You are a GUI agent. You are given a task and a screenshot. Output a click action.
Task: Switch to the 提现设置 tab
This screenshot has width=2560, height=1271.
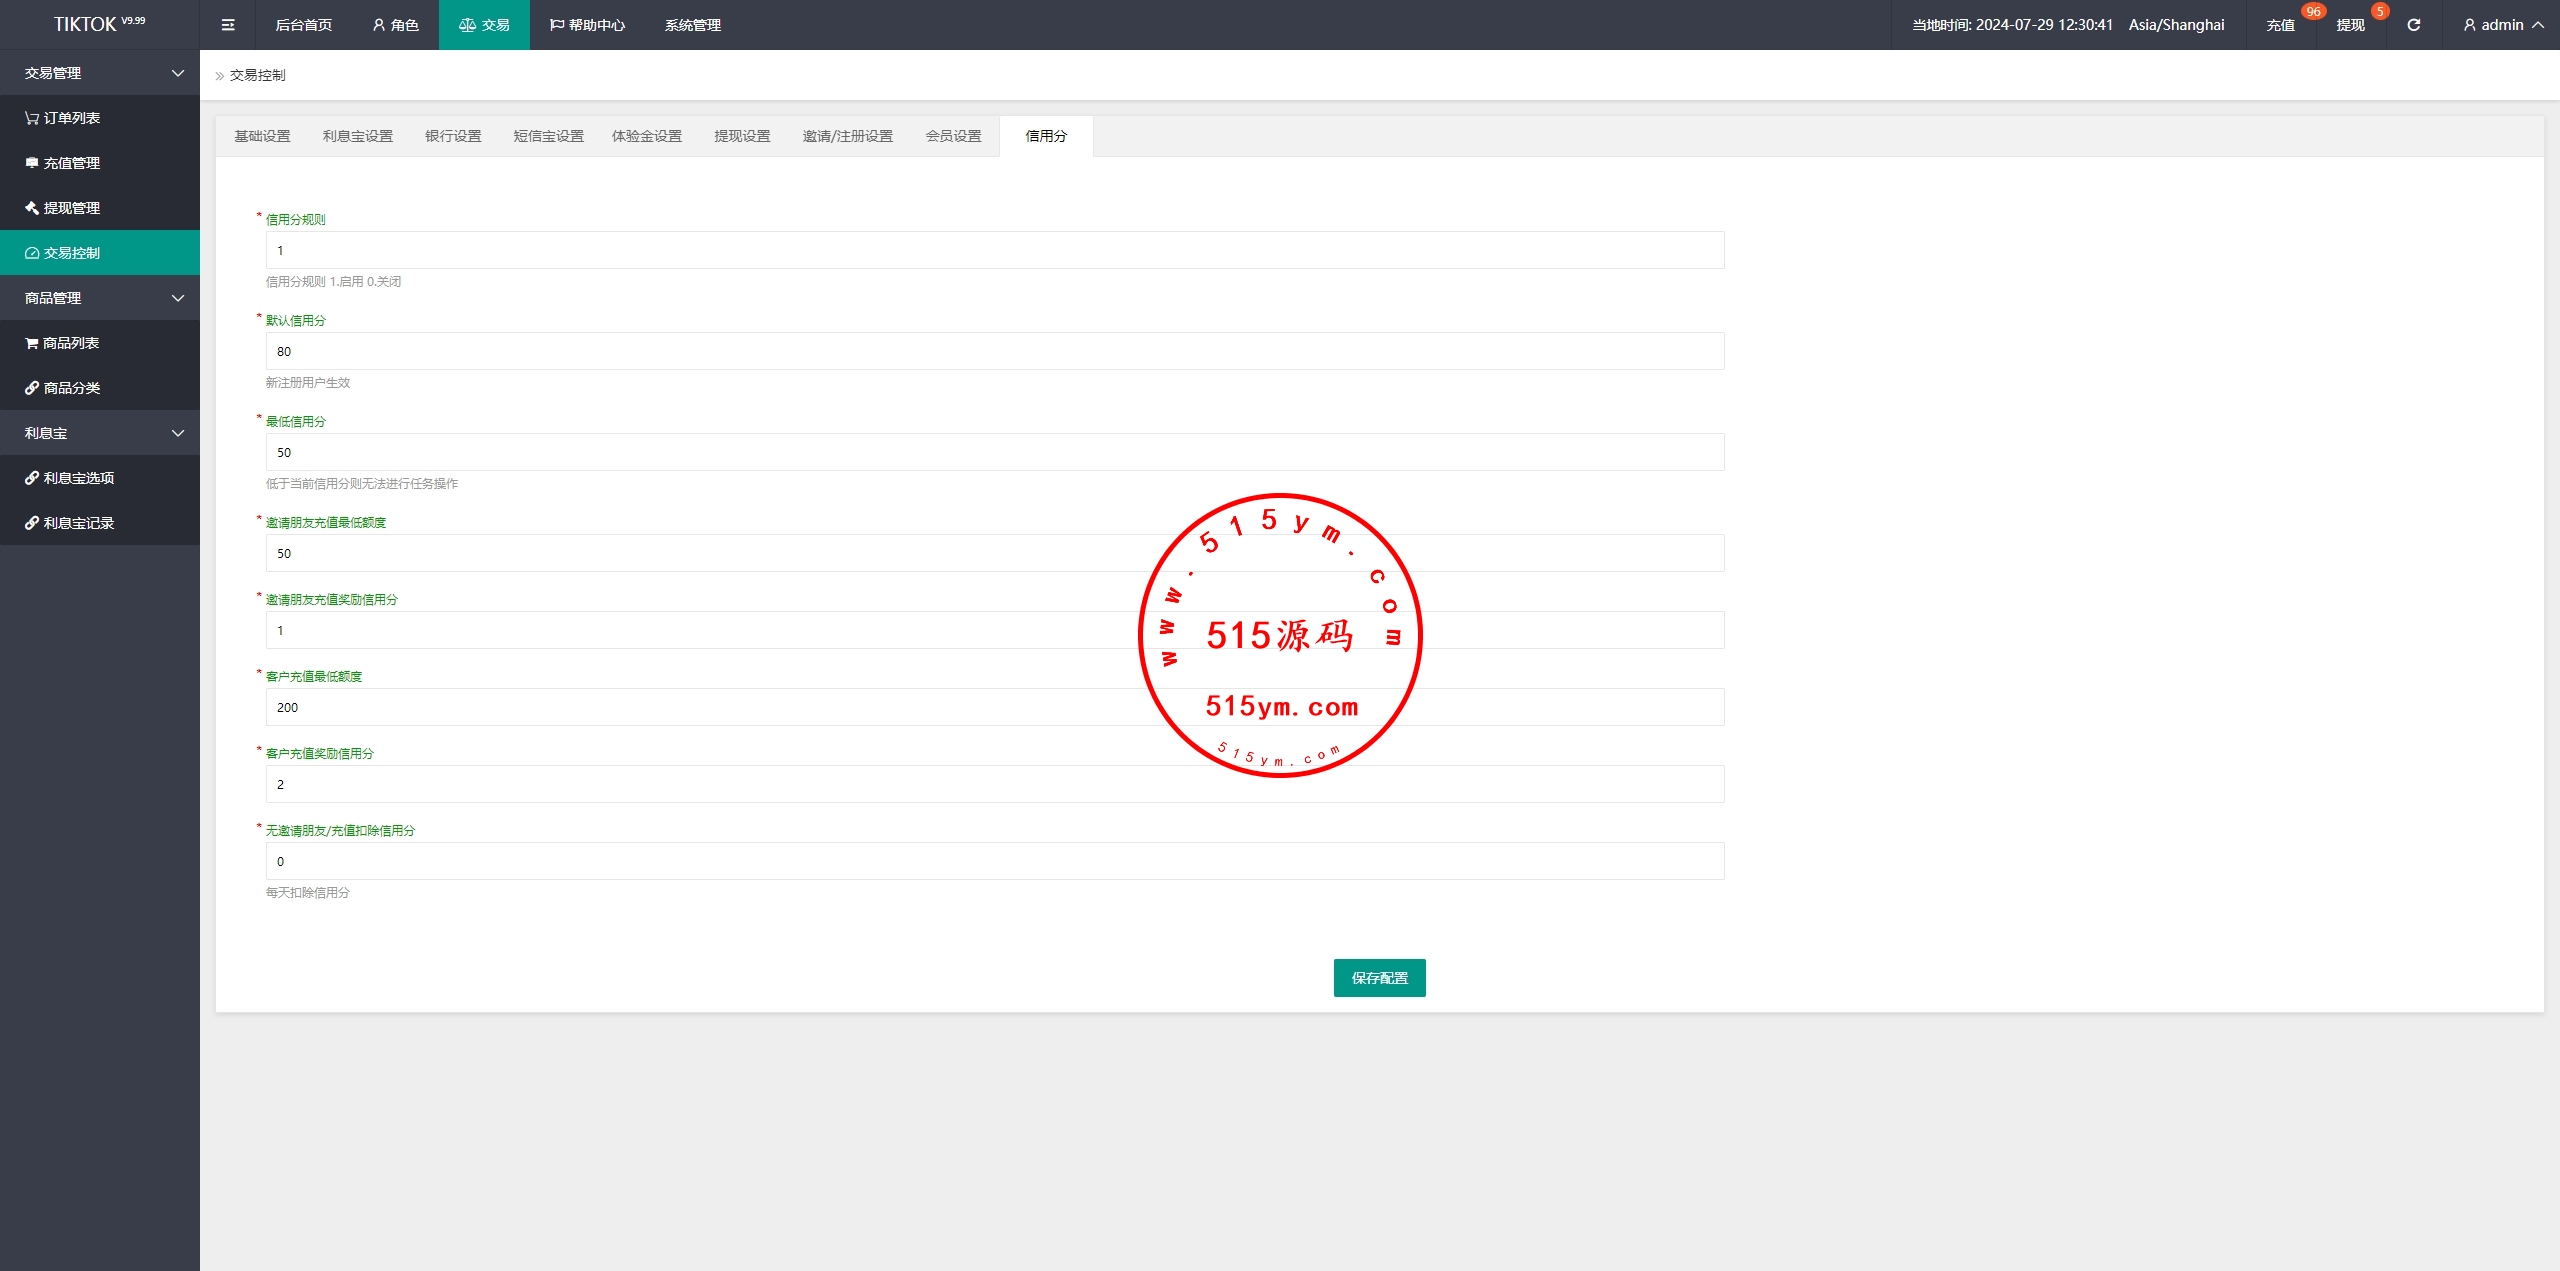click(742, 136)
